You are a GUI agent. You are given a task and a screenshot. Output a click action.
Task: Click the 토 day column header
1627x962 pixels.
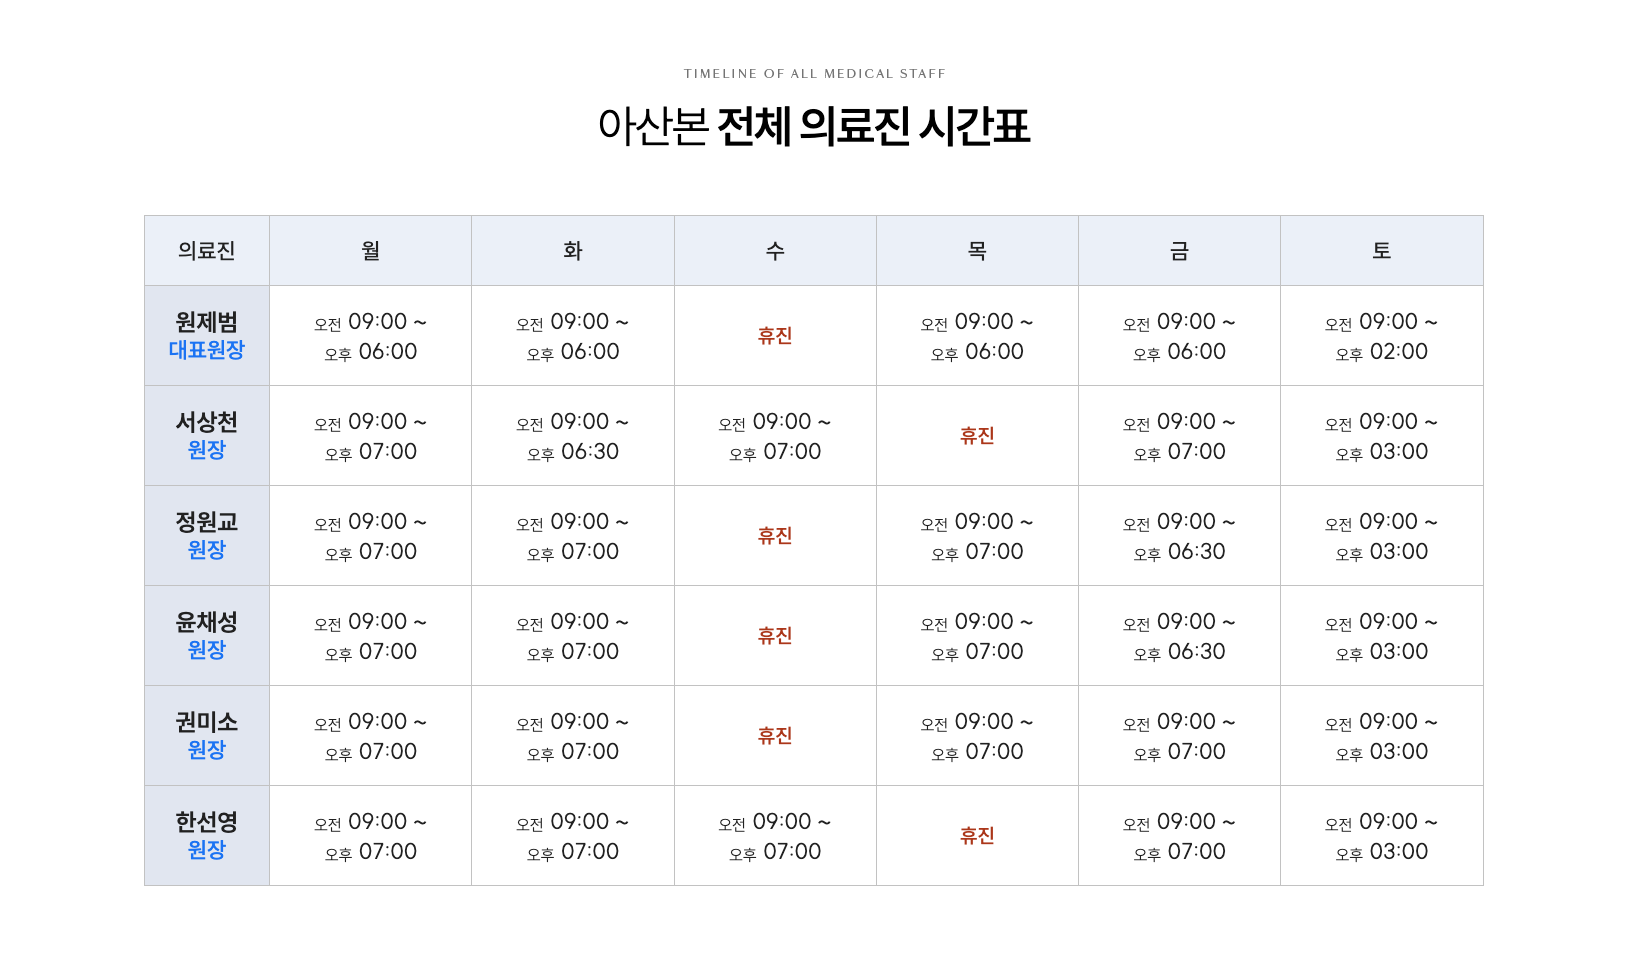click(1381, 251)
